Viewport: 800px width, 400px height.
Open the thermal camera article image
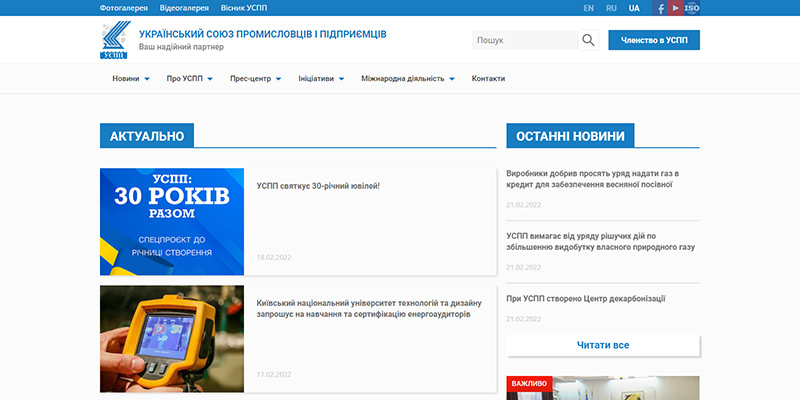pyautogui.click(x=172, y=339)
